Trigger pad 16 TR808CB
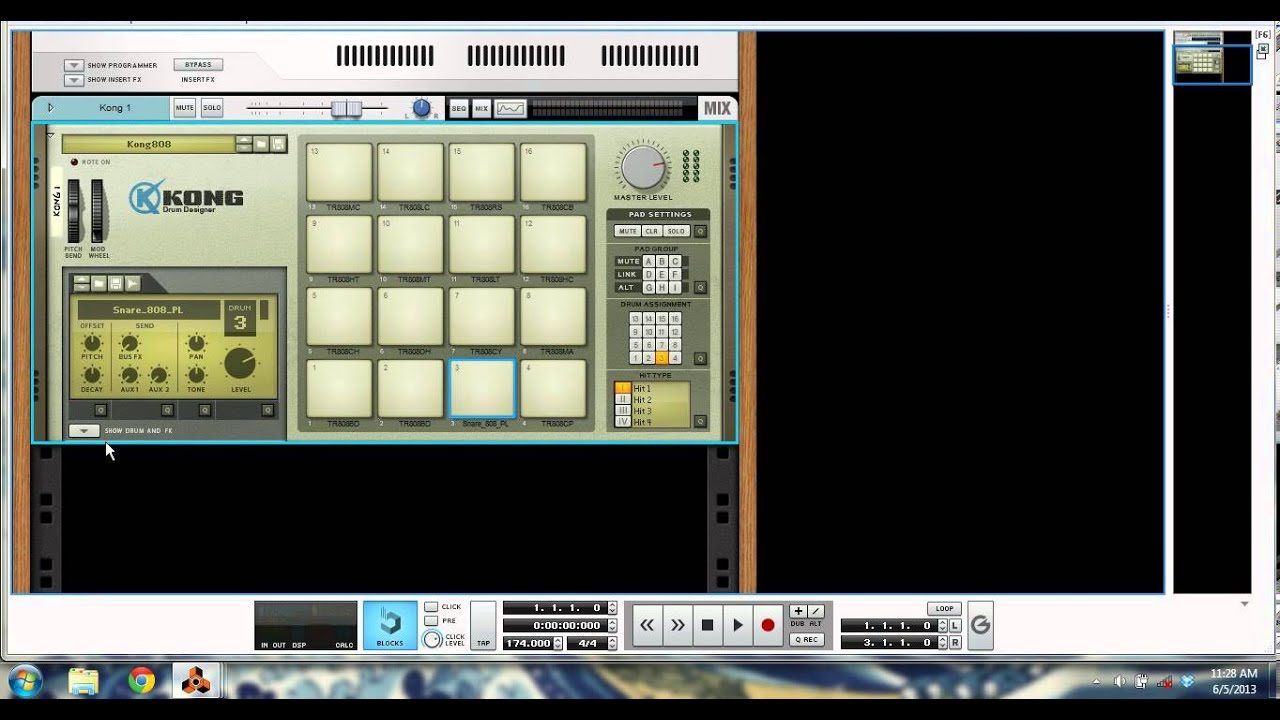1280x720 pixels. (553, 172)
